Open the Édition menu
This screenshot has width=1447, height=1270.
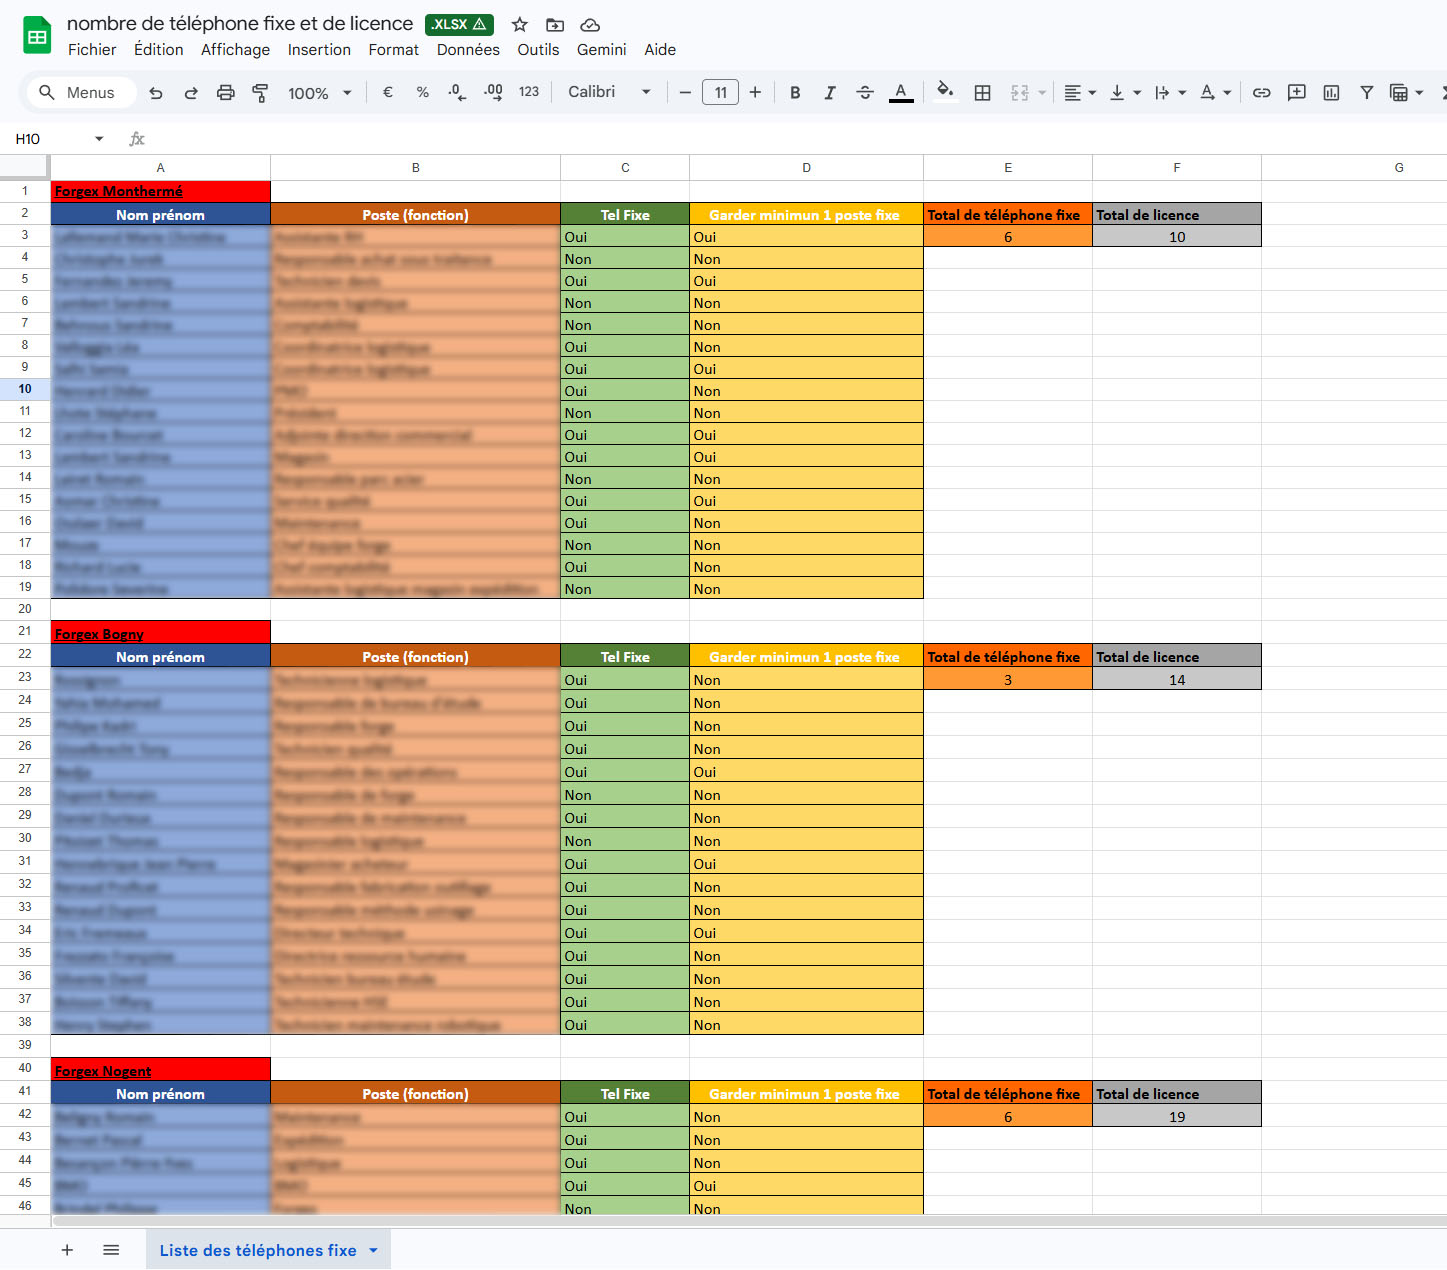coord(159,50)
